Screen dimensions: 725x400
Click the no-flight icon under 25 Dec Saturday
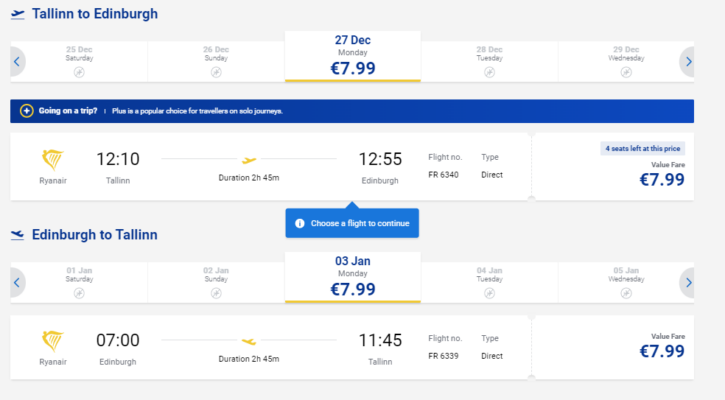coord(79,72)
